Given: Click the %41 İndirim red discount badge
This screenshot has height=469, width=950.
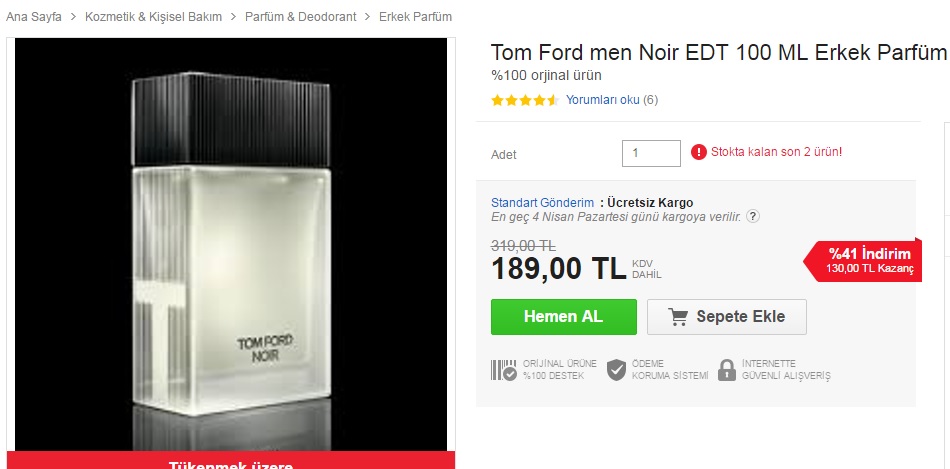Looking at the screenshot, I should (863, 260).
